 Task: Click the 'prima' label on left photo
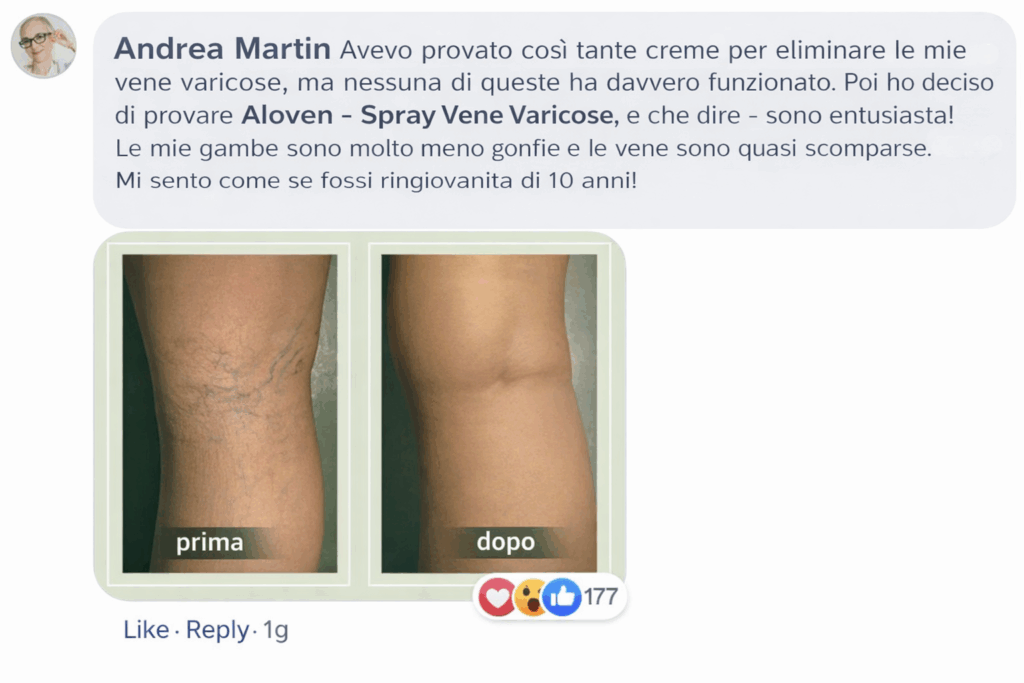(209, 542)
